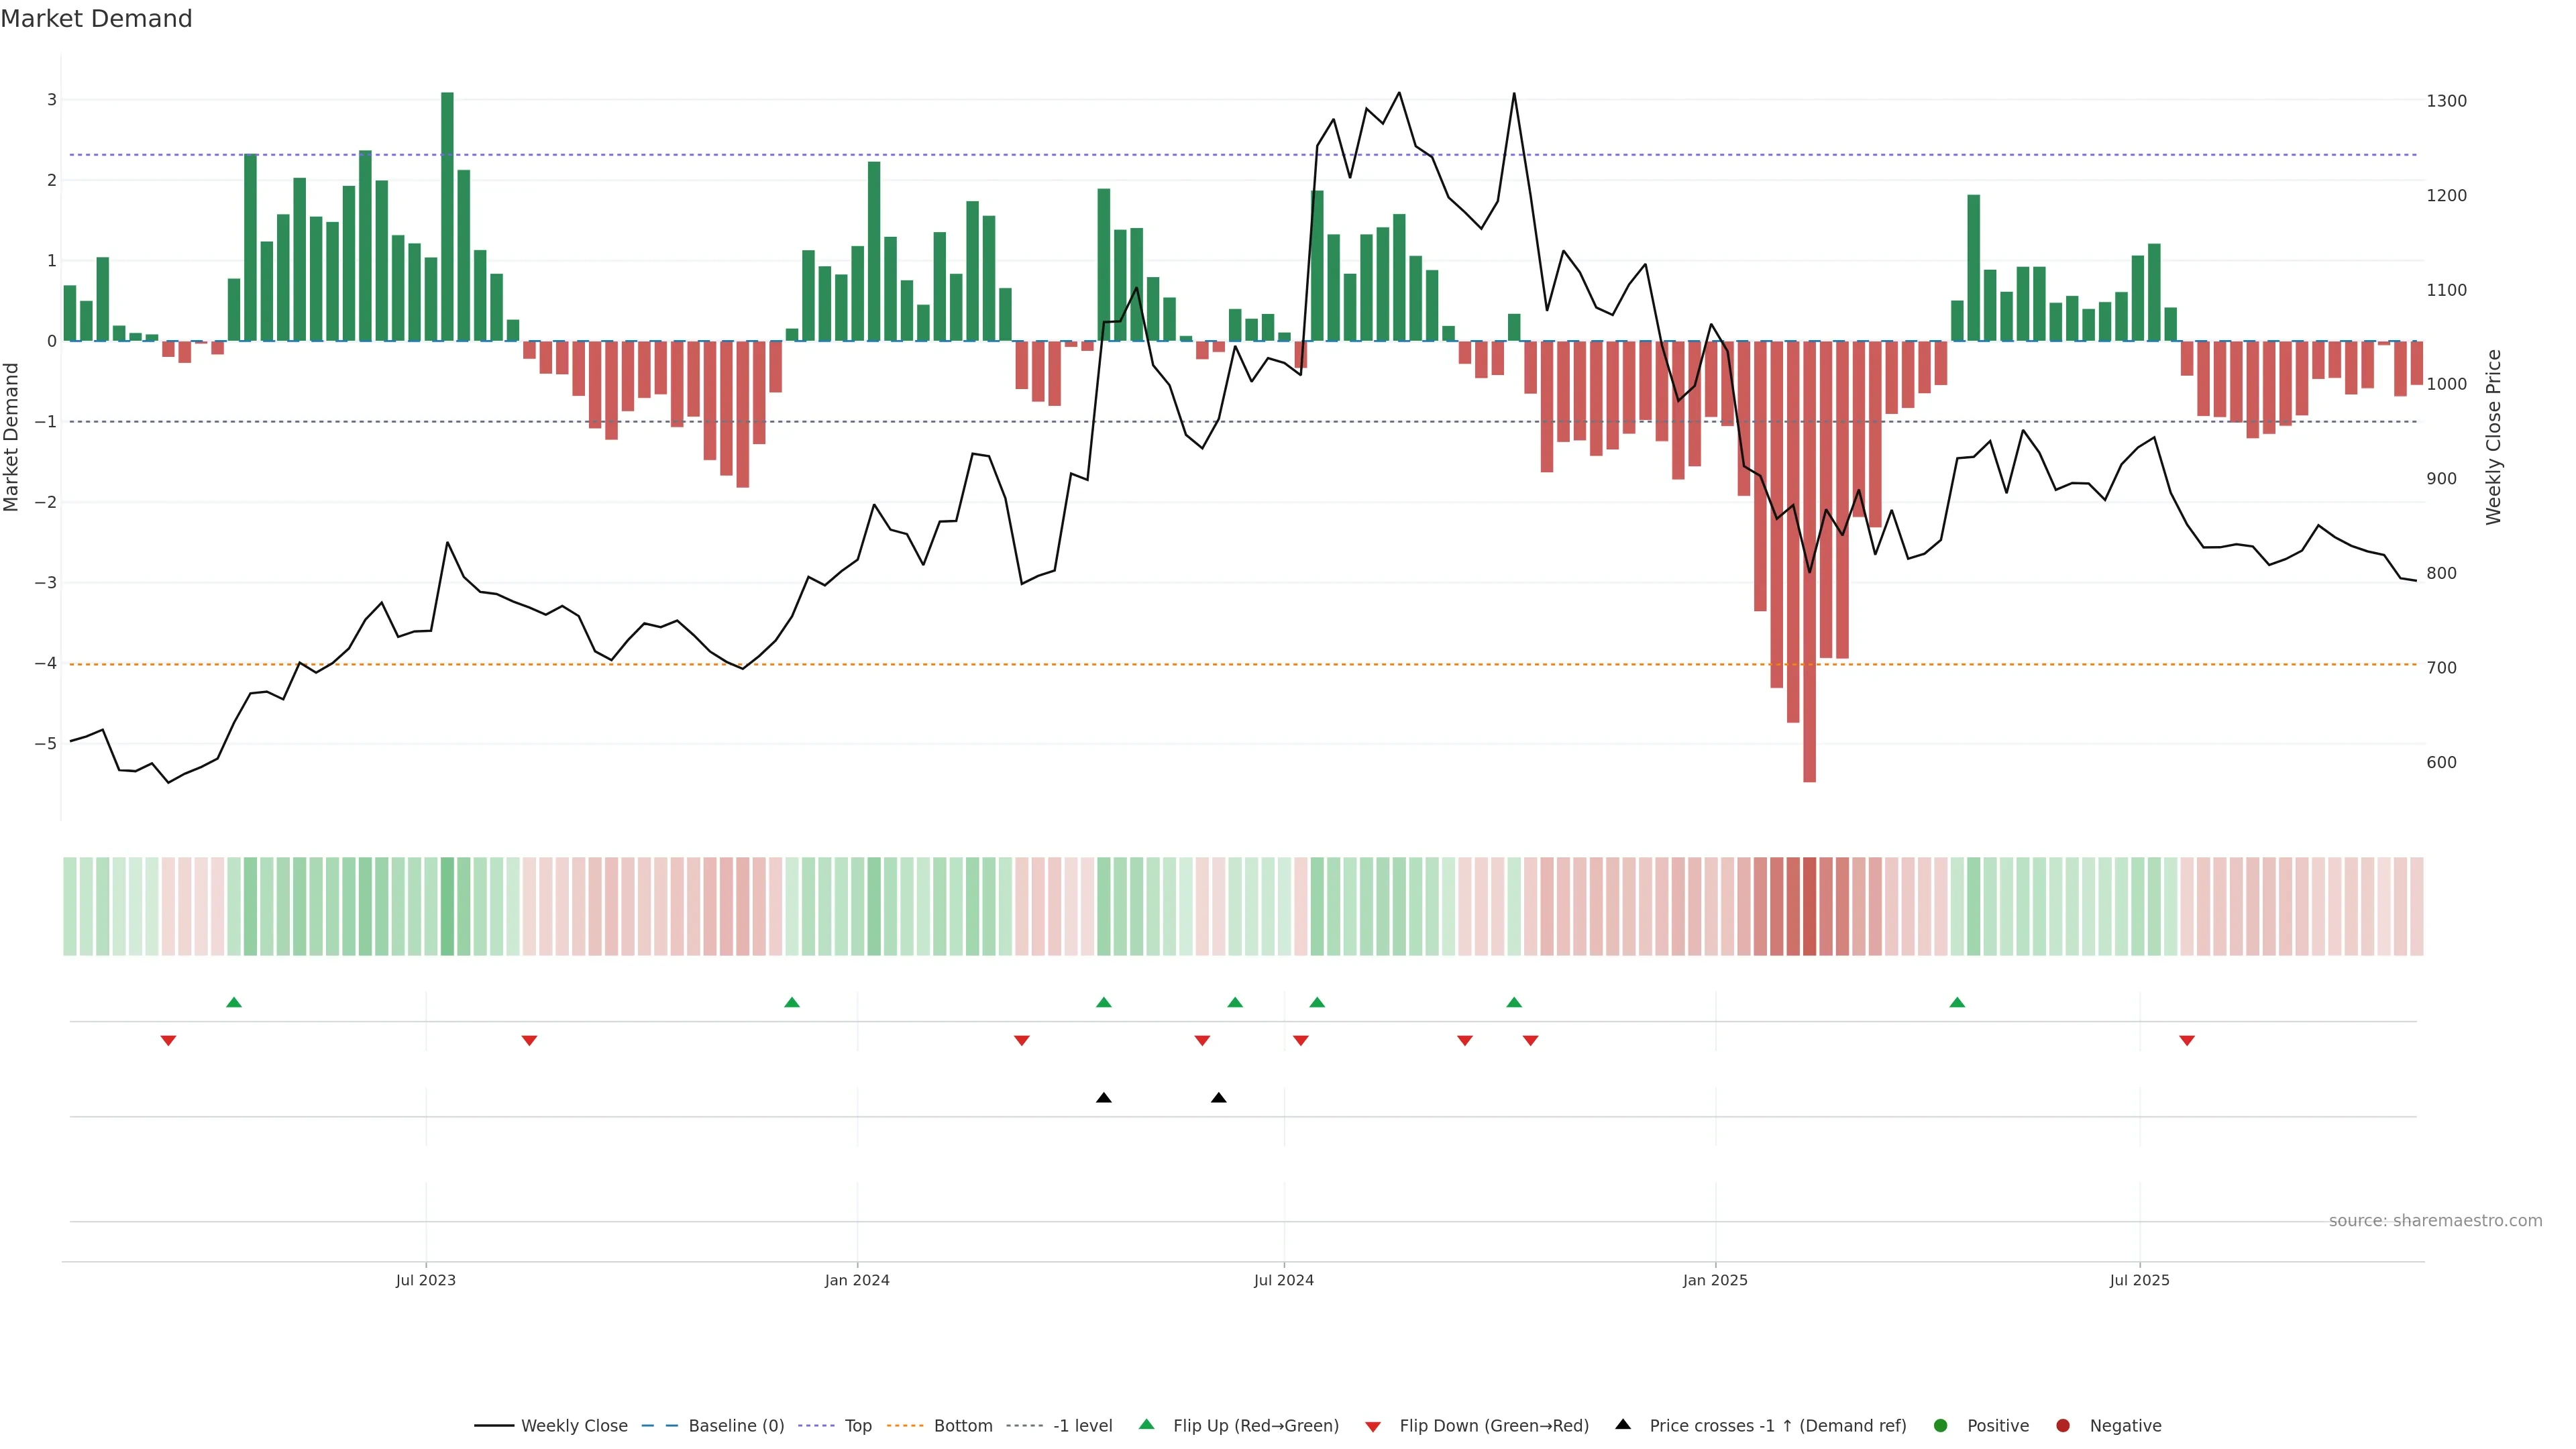Click the Market Demand chart title

point(96,19)
